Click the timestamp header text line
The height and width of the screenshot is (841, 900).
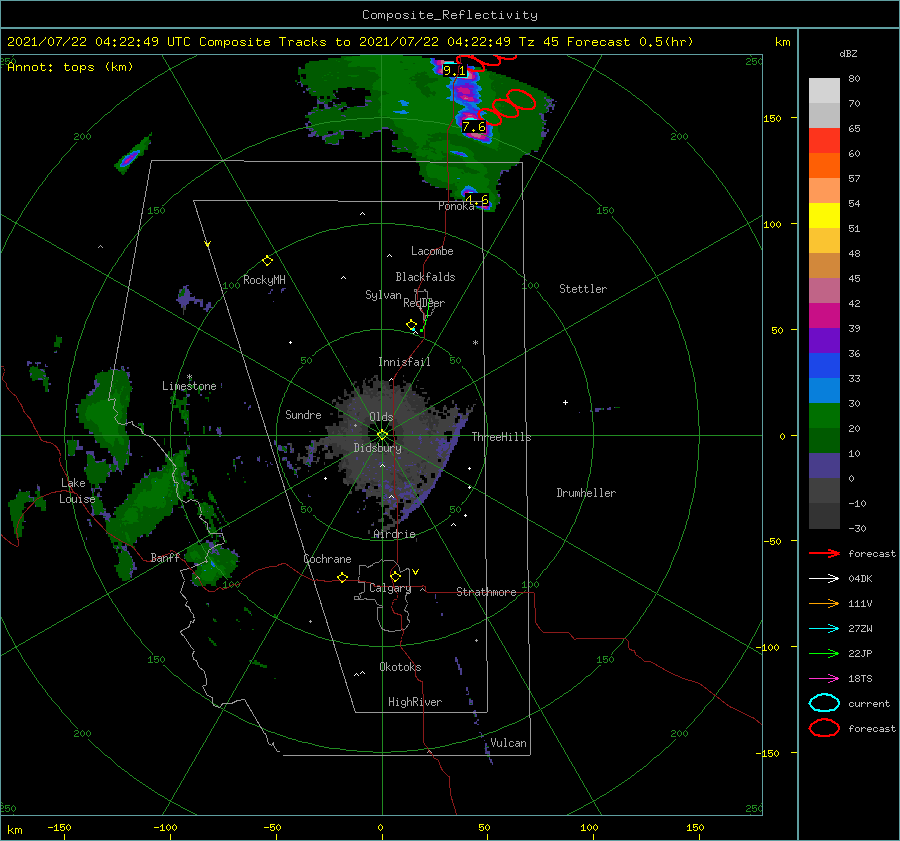pyautogui.click(x=350, y=42)
